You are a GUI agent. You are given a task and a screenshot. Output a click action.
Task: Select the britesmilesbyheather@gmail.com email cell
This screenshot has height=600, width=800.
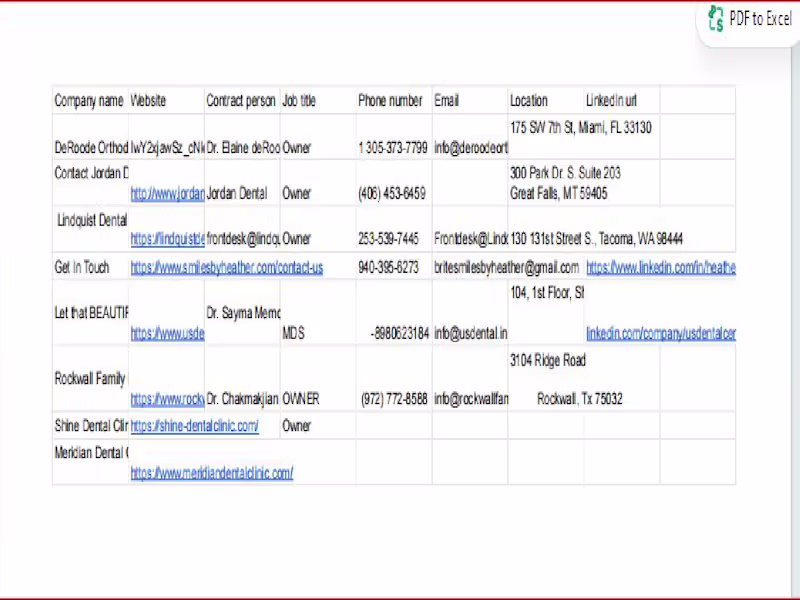pyautogui.click(x=507, y=267)
